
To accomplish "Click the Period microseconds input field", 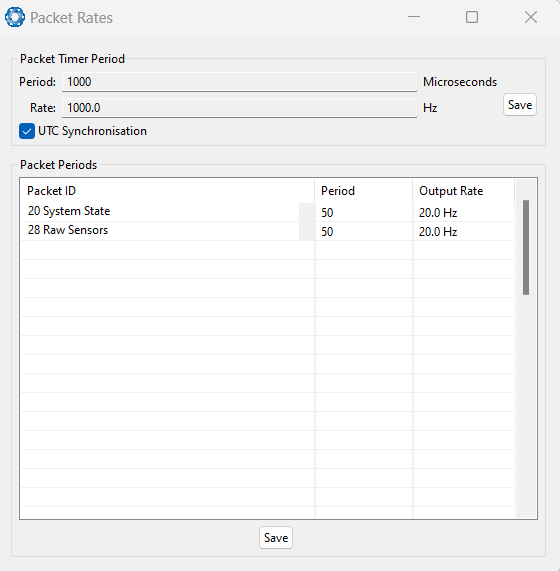I will [x=239, y=82].
